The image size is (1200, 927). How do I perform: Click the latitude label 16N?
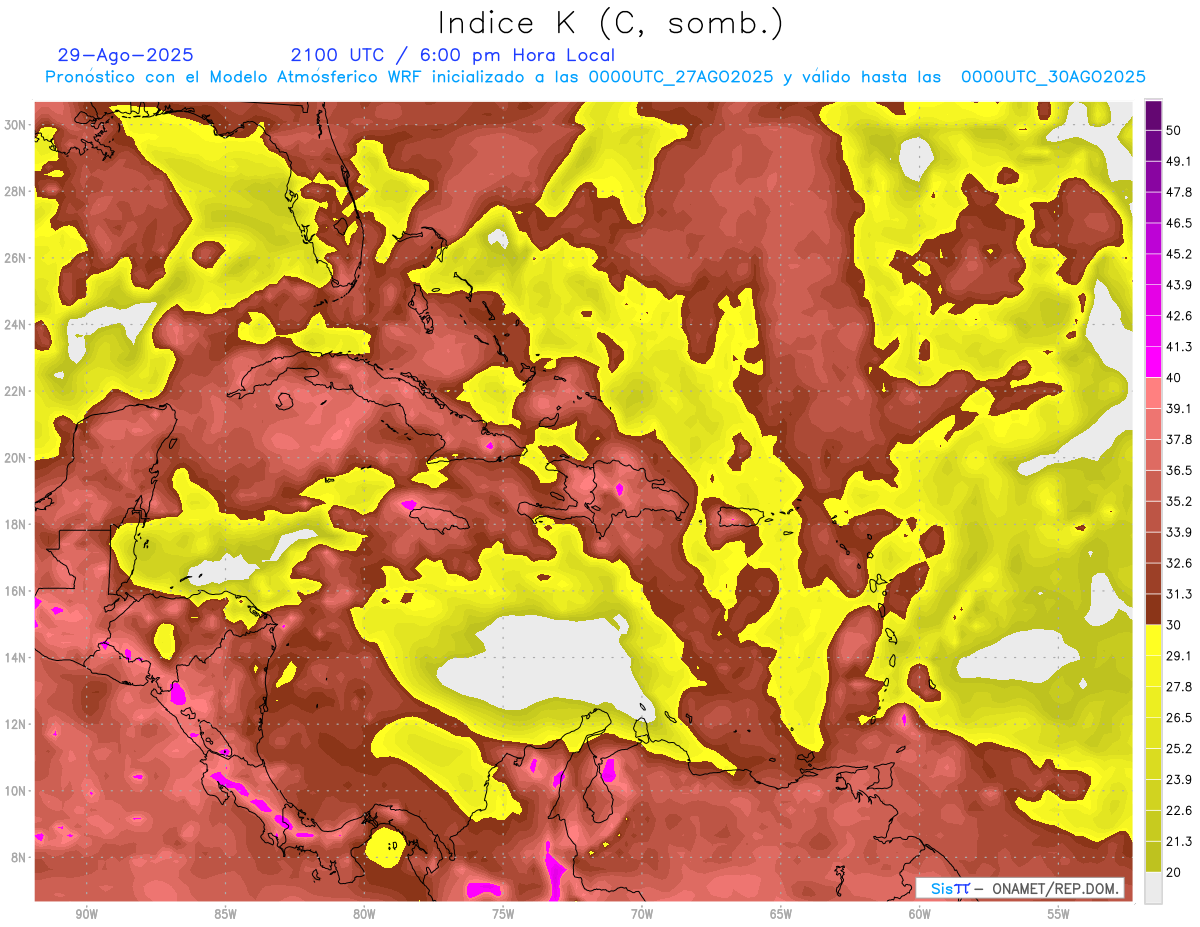click(x=15, y=591)
